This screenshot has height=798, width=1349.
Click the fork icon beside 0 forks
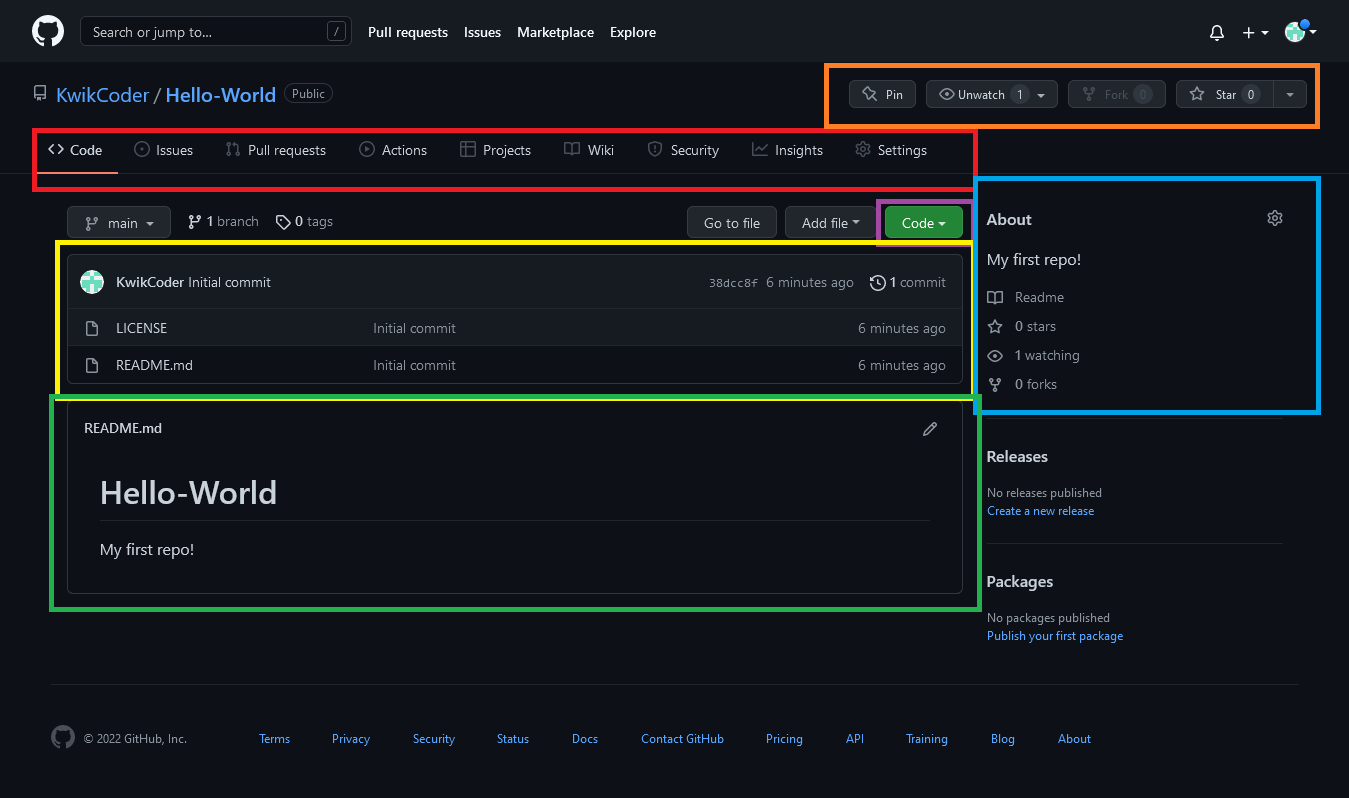coord(995,384)
